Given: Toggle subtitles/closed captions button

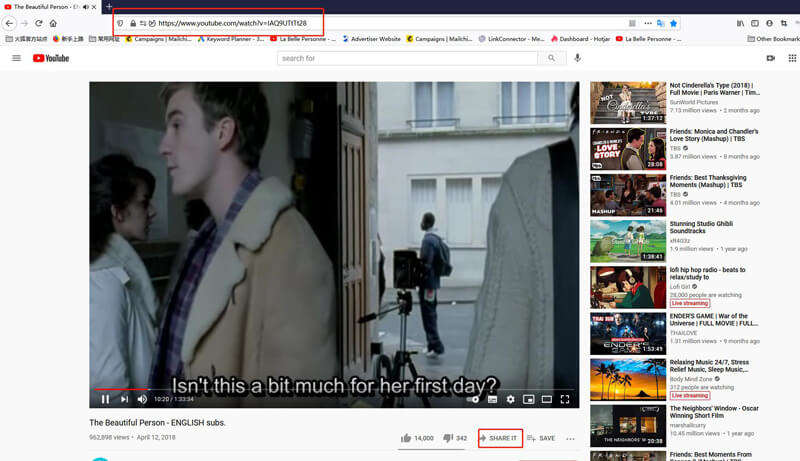Looking at the screenshot, I should coord(492,399).
